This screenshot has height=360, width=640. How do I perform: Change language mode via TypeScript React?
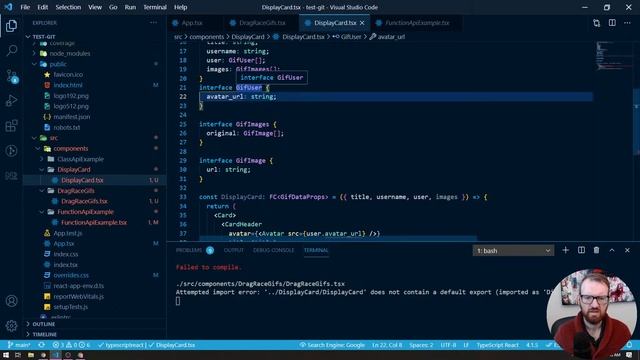pos(498,345)
